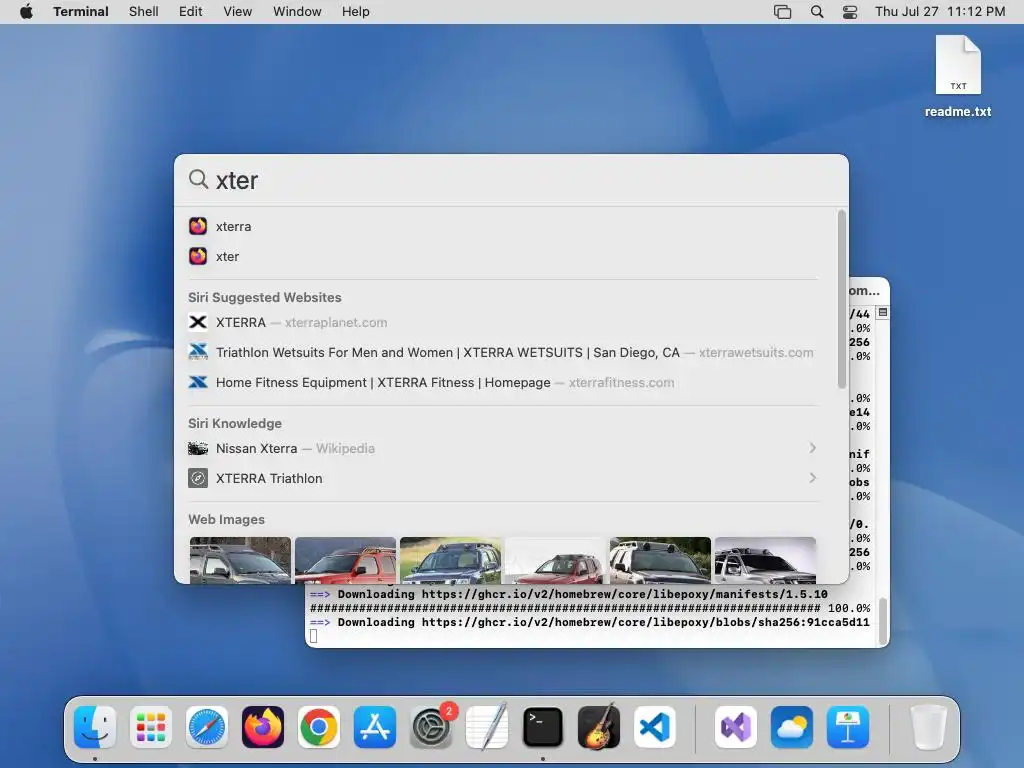
Task: Launch GarageBand from the Dock
Action: (599, 727)
